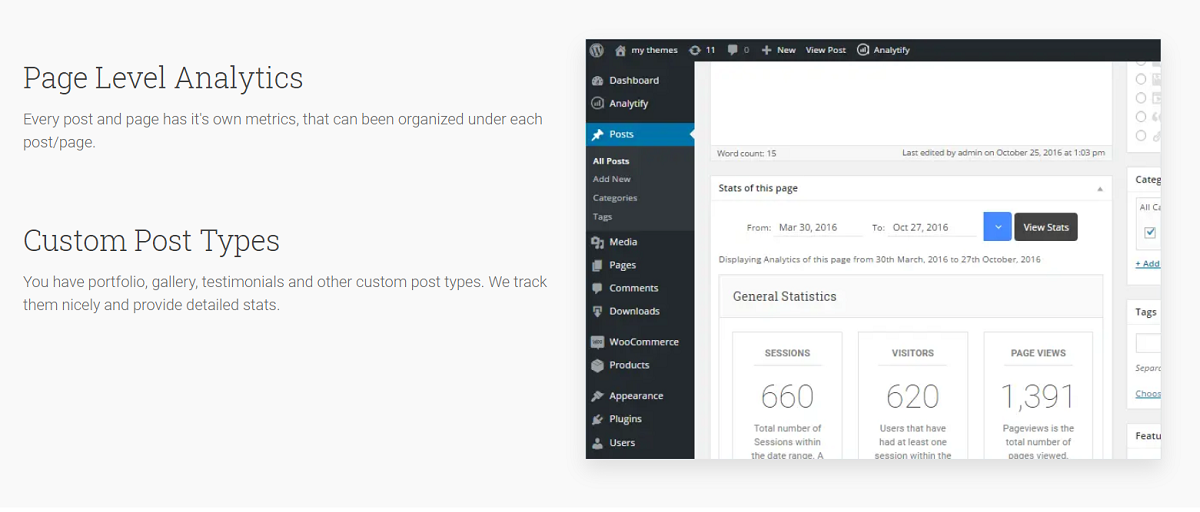Viewport: 1200px width, 512px height.
Task: Open the Plugins plug icon in sidebar
Action: click(x=598, y=419)
